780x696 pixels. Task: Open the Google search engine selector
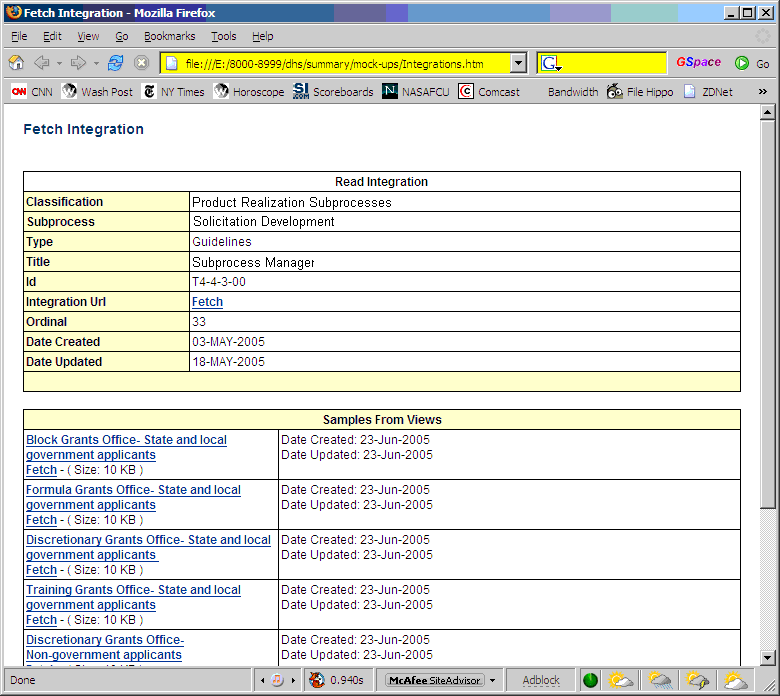[x=551, y=64]
